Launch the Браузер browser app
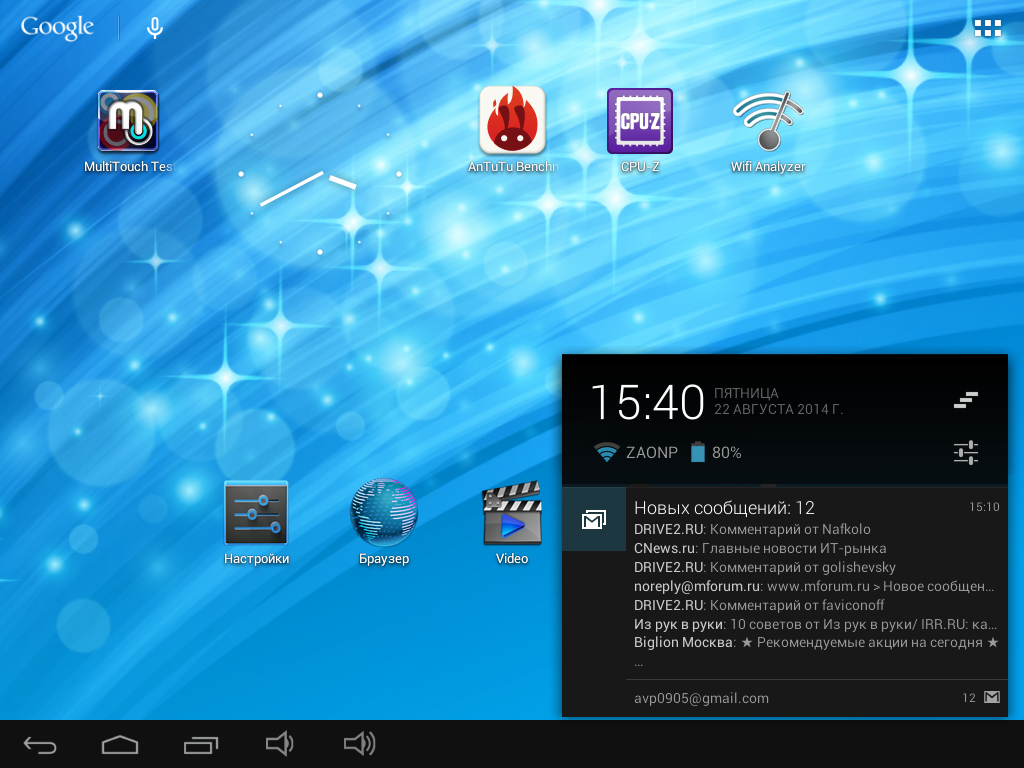Image resolution: width=1024 pixels, height=768 pixels. point(384,514)
